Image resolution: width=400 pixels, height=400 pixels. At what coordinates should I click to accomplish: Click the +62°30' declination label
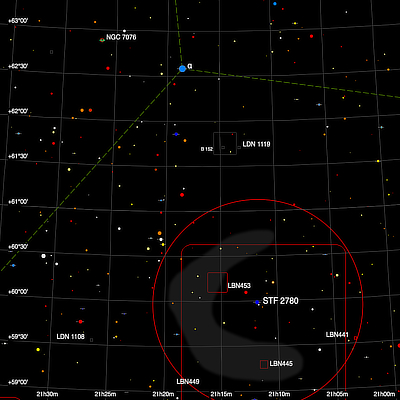(18, 66)
